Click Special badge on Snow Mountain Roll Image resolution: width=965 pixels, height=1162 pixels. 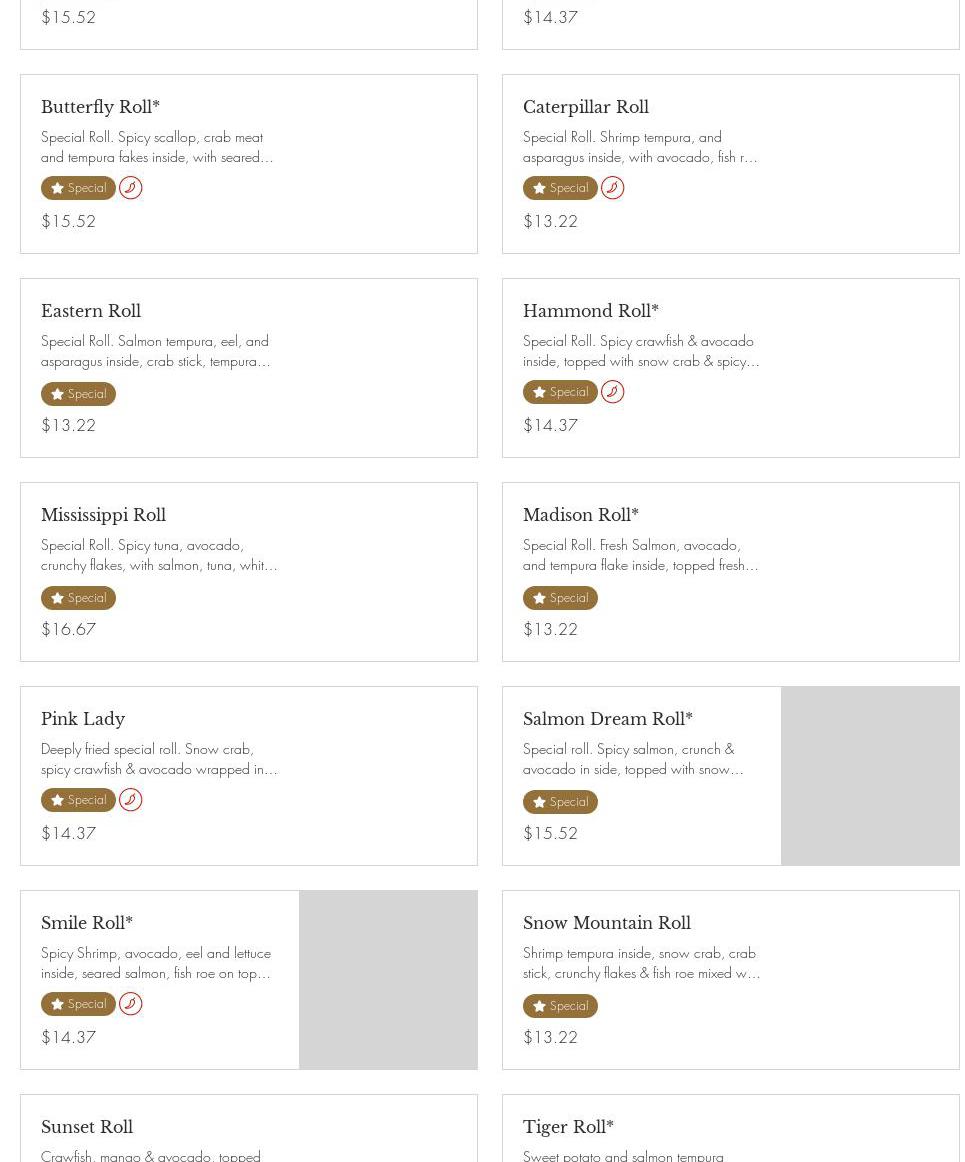(560, 1006)
